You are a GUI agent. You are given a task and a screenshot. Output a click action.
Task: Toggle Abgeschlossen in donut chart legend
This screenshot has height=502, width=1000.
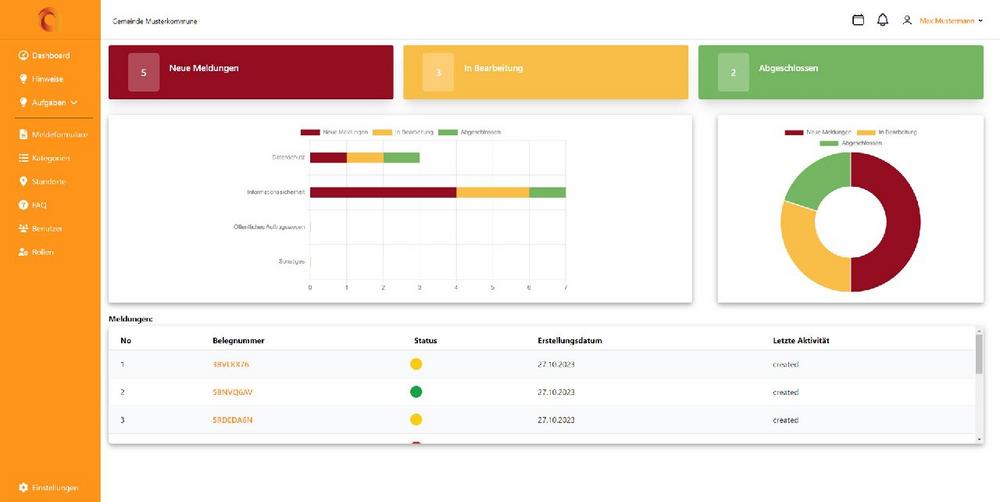point(851,144)
